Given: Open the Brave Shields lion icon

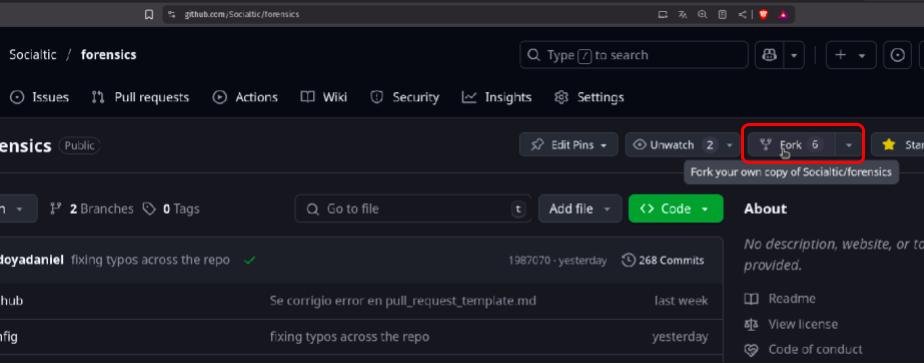Looking at the screenshot, I should coord(764,15).
